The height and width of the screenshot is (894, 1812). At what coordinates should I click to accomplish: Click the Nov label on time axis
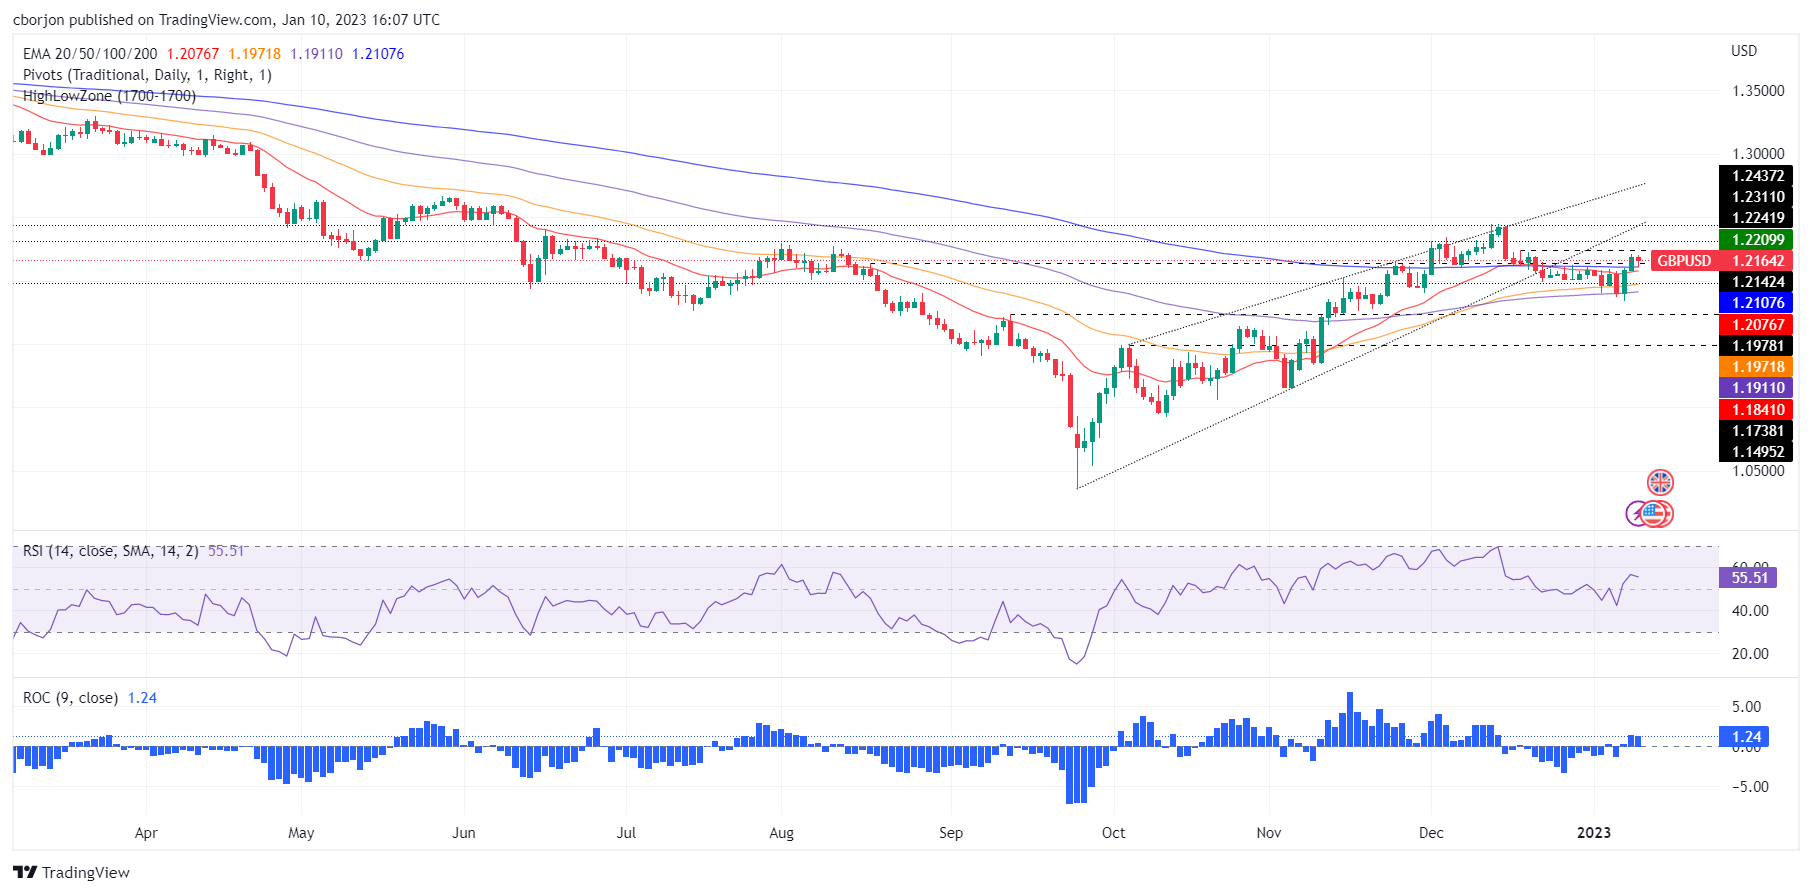[x=1269, y=833]
